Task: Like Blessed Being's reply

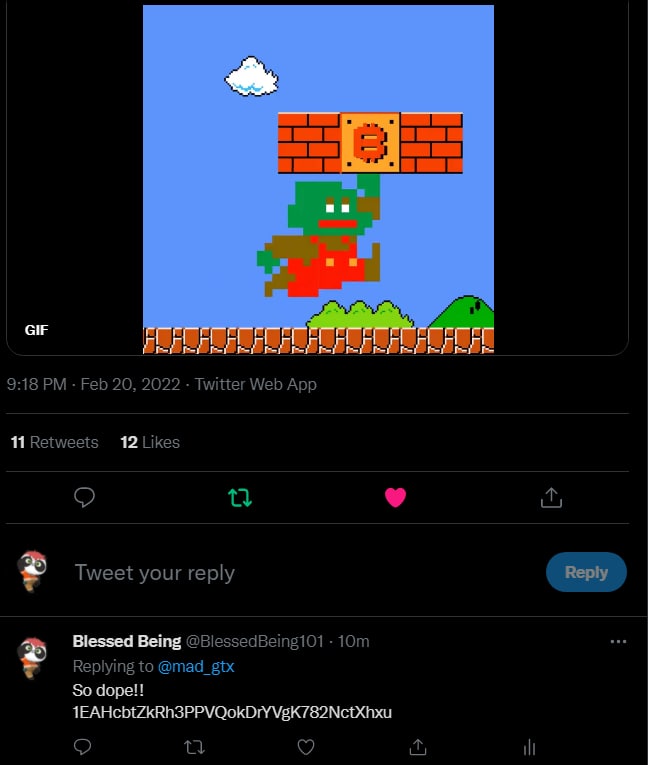Action: (307, 746)
